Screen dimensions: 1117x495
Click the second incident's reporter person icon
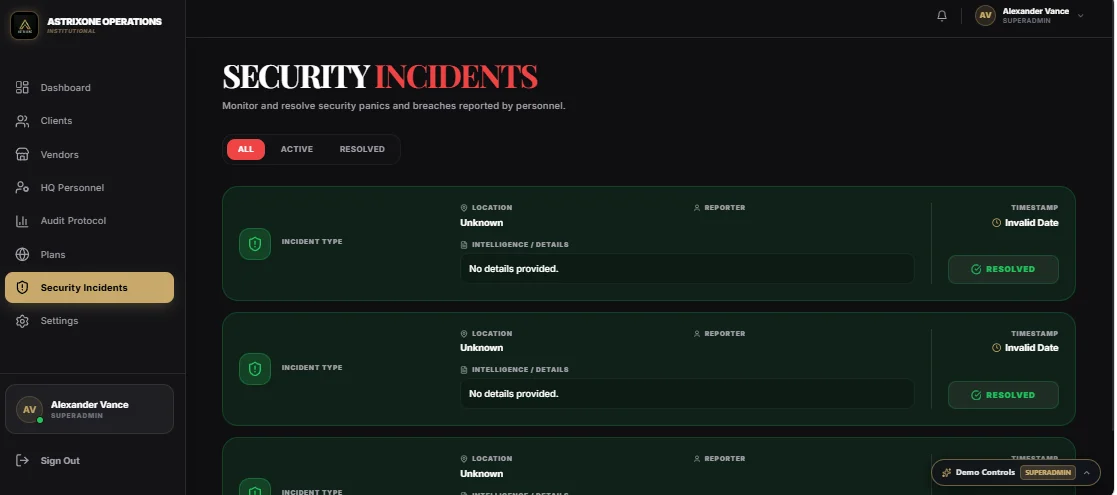tap(697, 333)
